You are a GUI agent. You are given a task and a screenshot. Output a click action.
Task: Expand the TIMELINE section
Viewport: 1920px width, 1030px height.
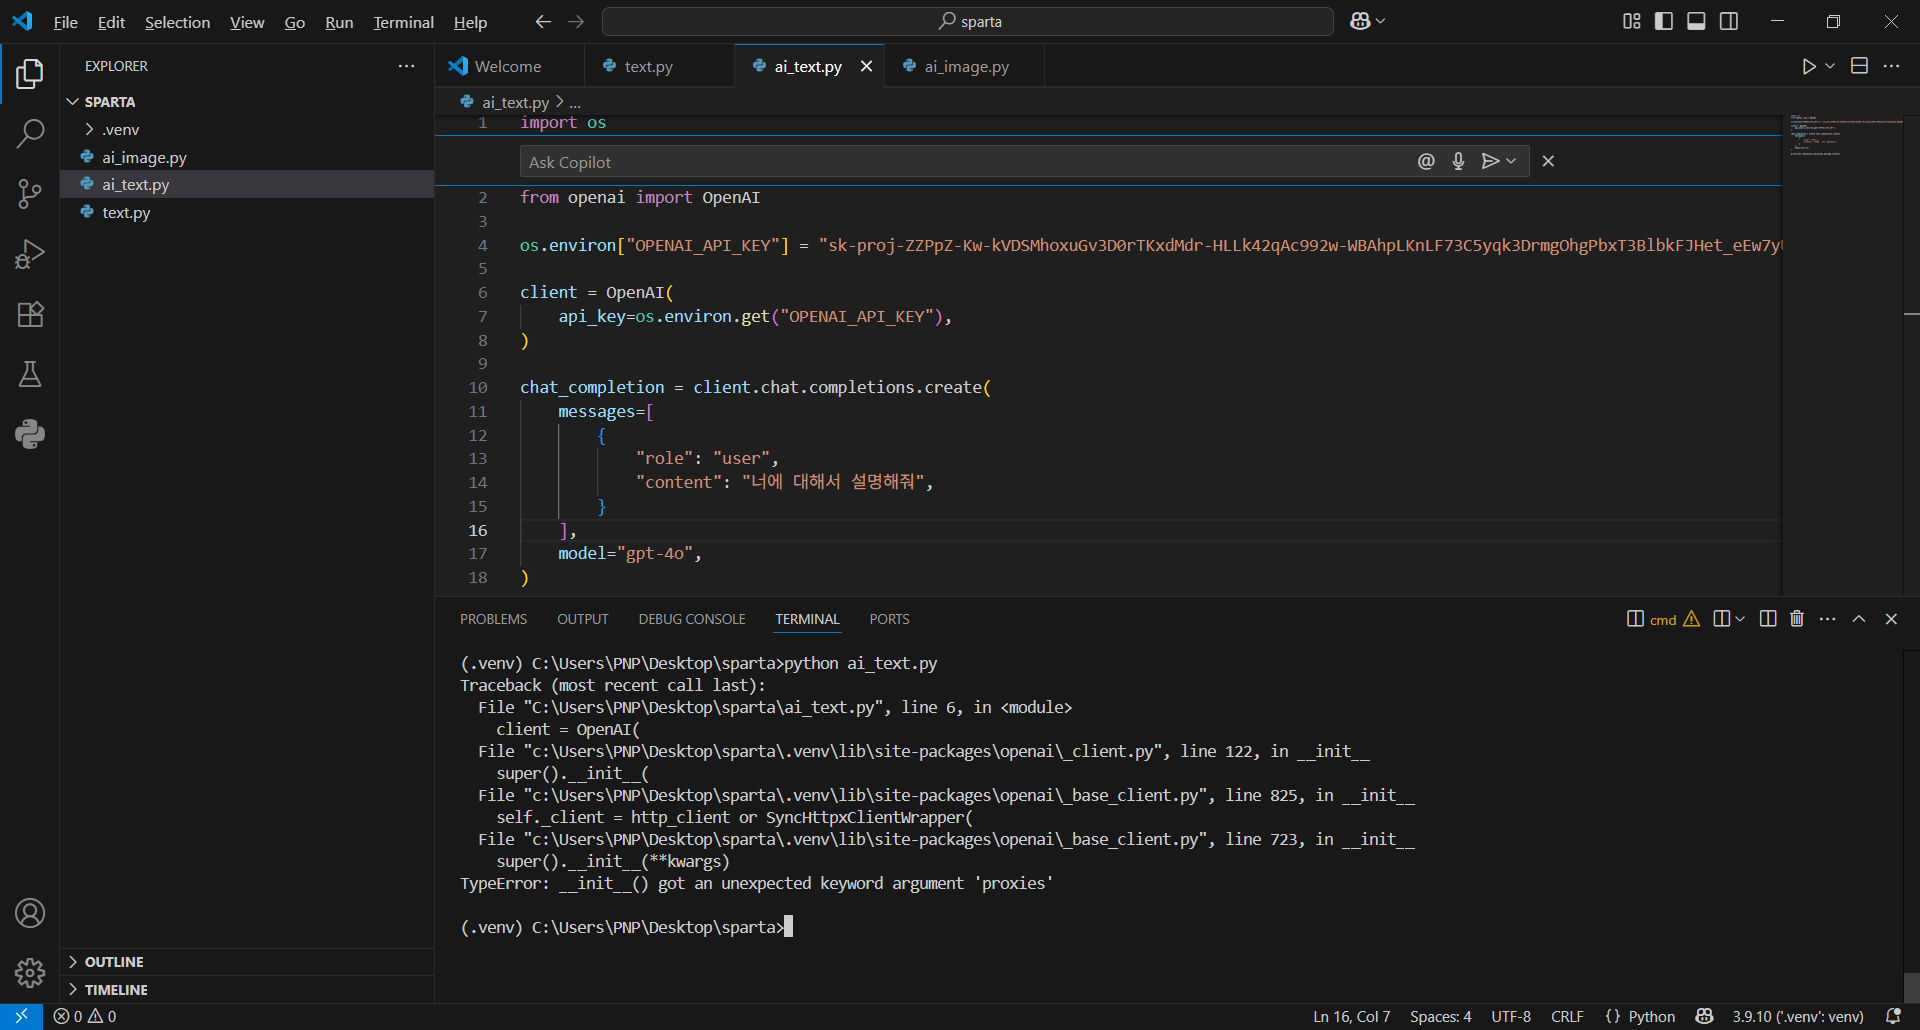[73, 990]
